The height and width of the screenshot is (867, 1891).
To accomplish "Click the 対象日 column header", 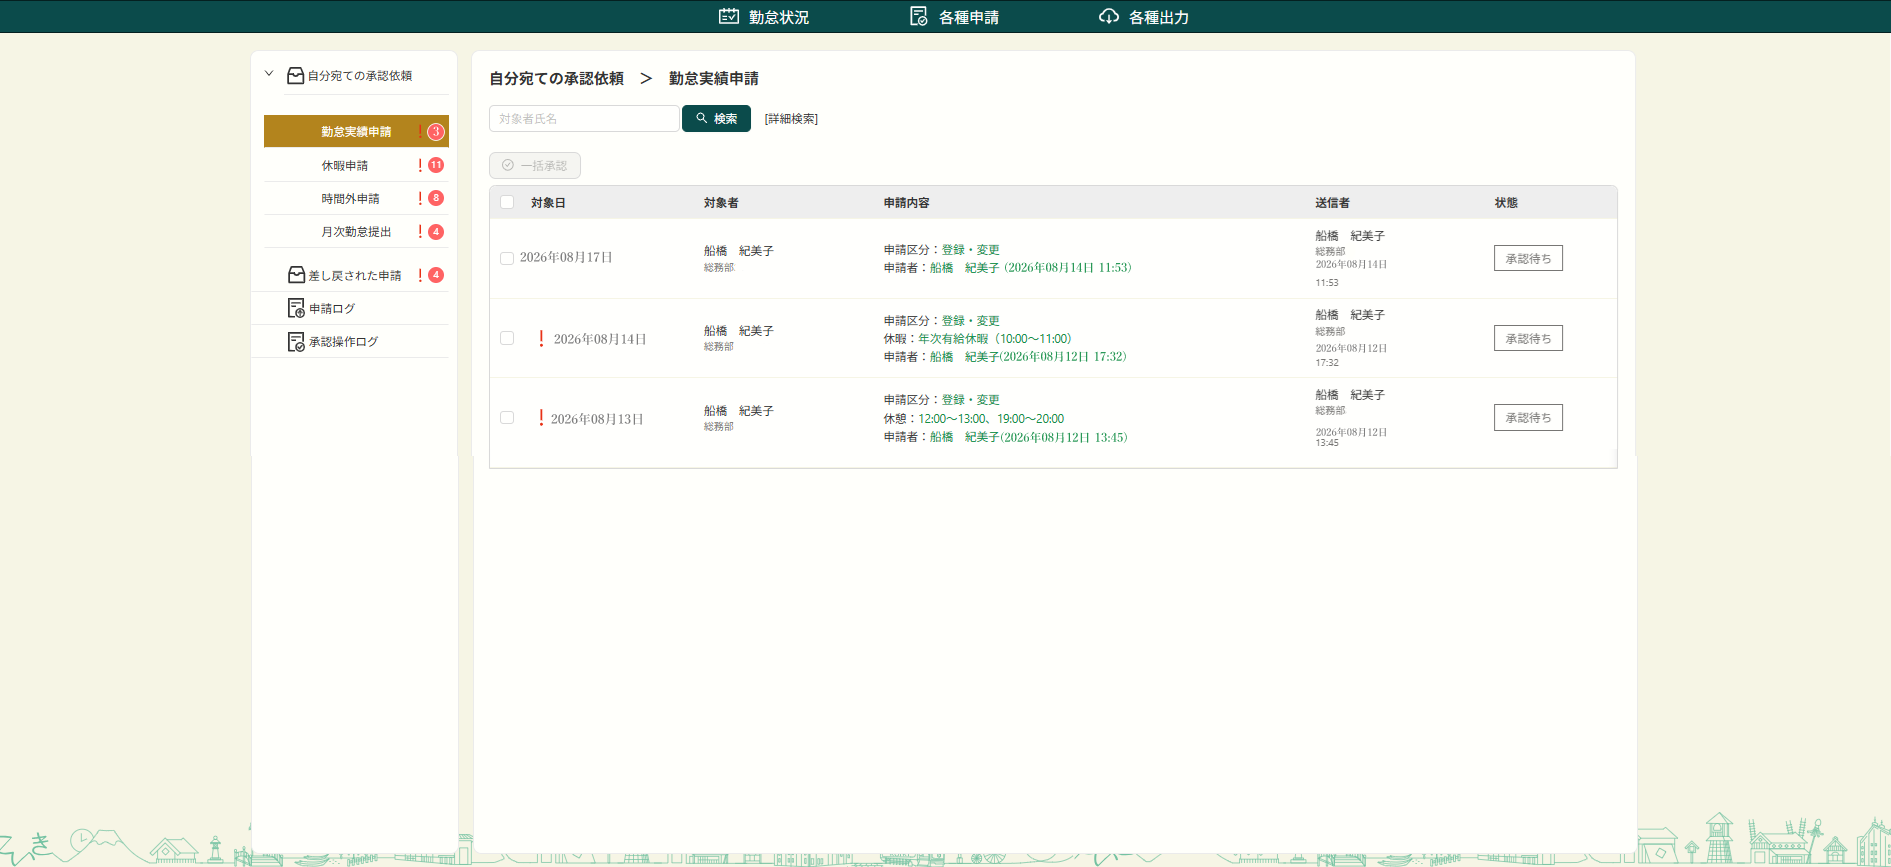I will click(548, 203).
